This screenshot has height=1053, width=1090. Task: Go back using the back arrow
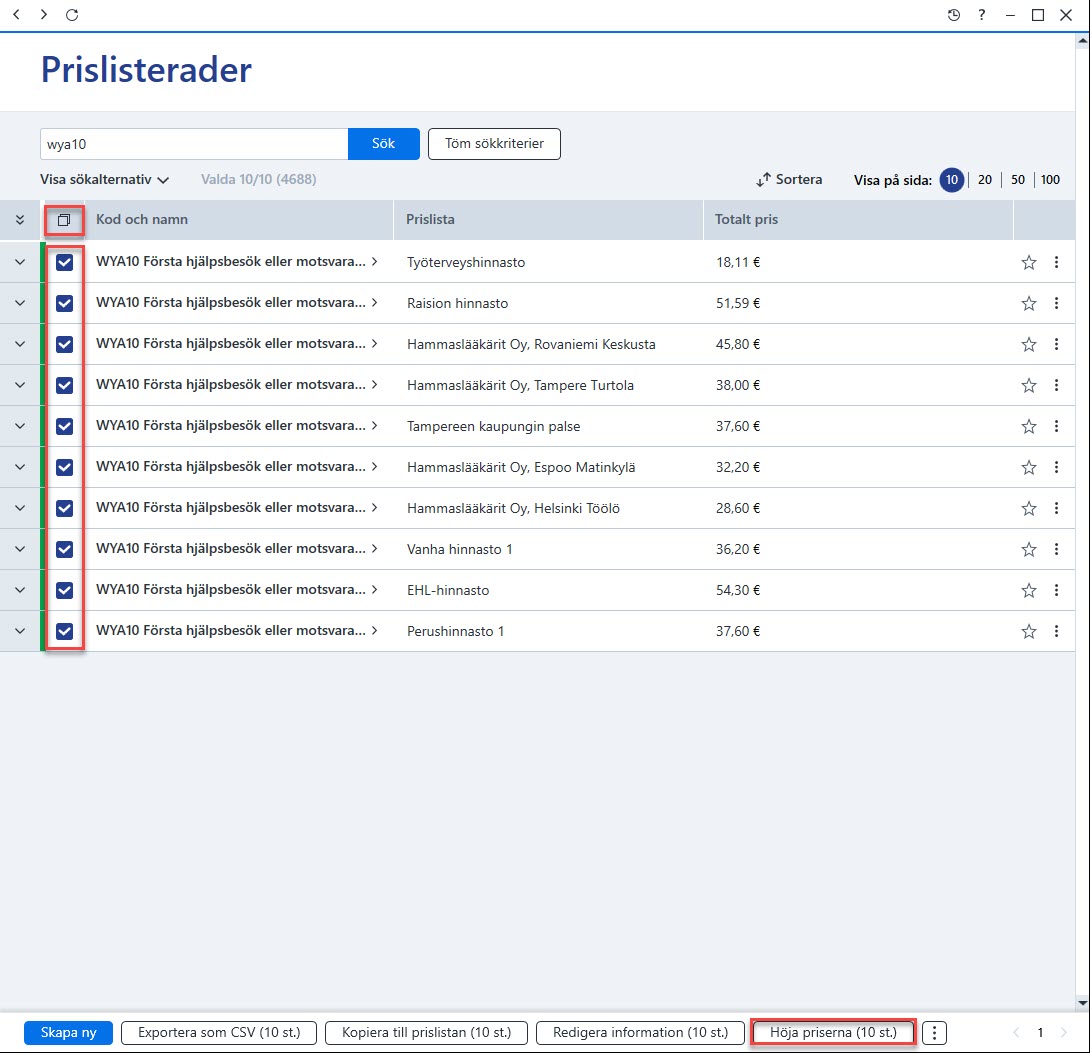[x=17, y=15]
